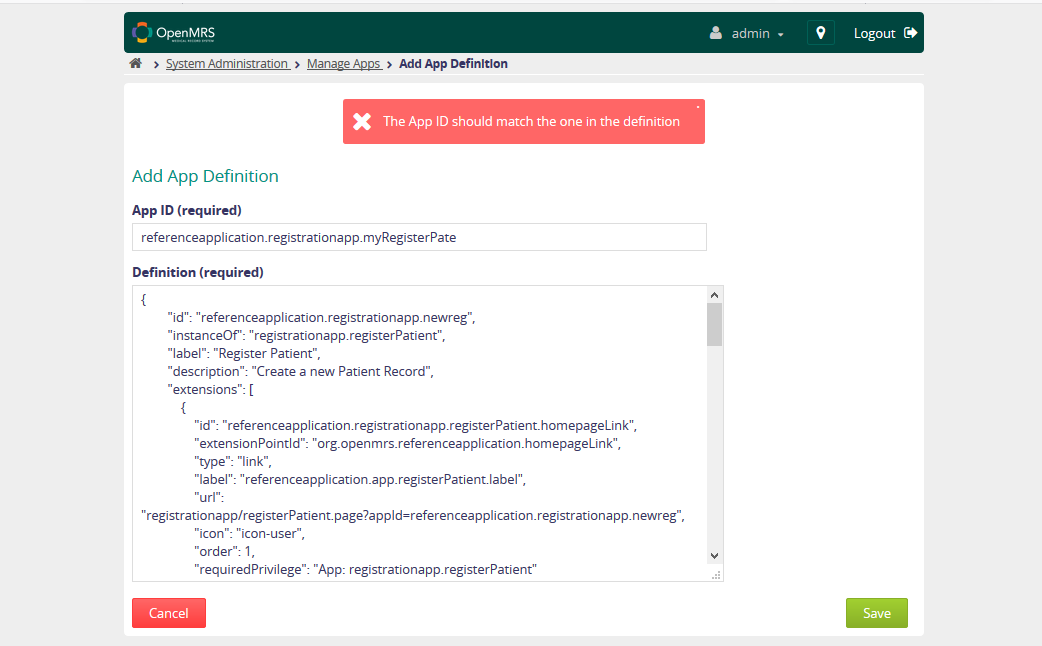Click the "instanceOf" line in definition
Viewport: 1042px width, 646px height.
(306, 336)
